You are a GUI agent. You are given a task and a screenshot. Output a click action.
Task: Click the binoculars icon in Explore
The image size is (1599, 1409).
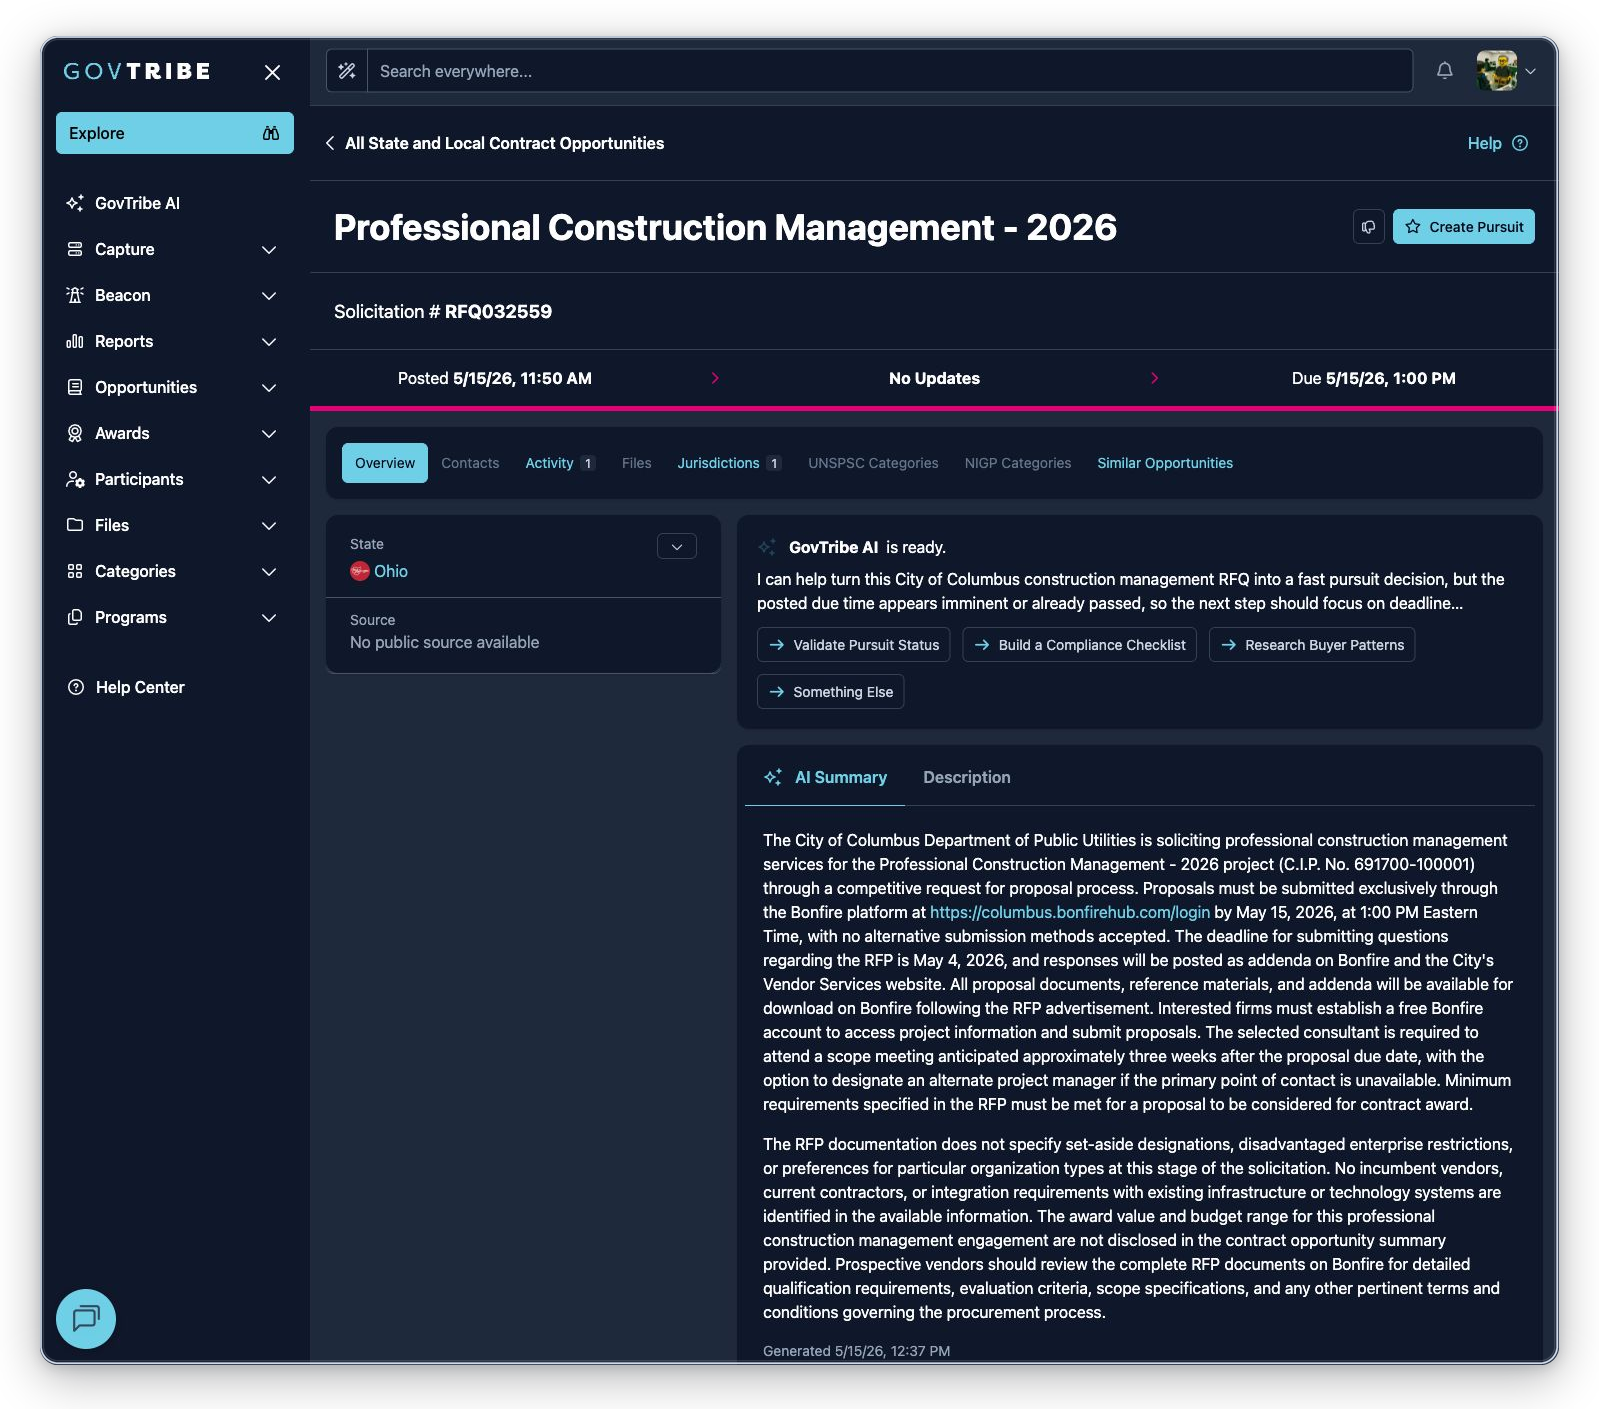271,133
